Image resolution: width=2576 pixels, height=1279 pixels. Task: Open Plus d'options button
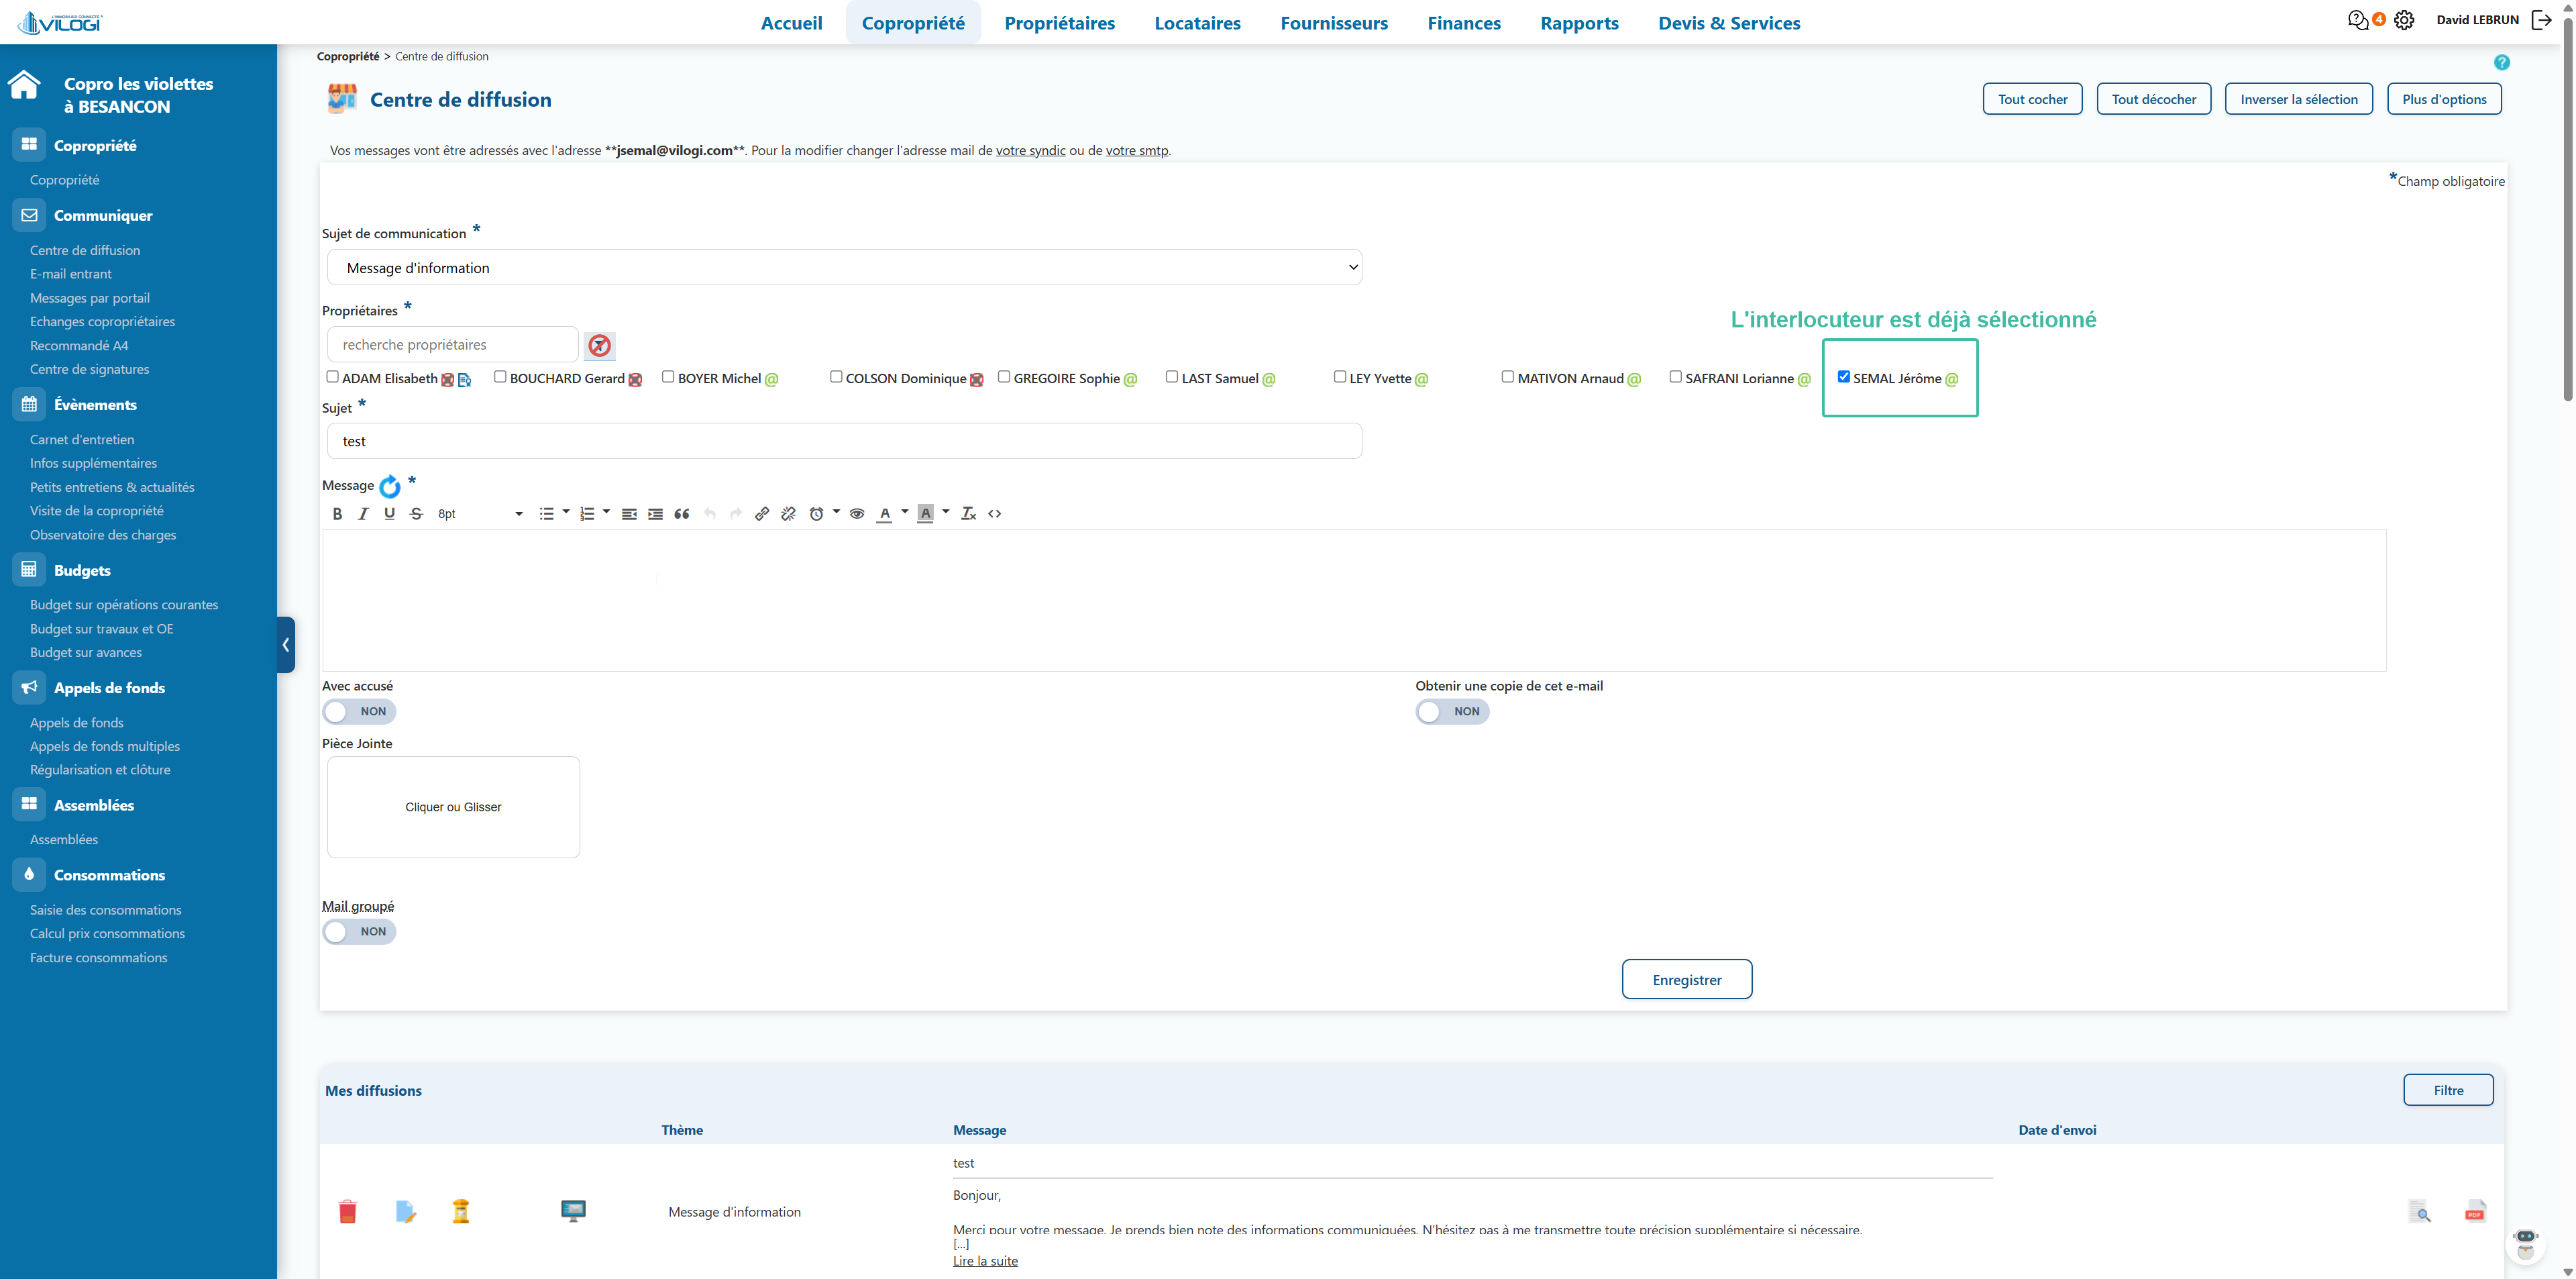click(2444, 99)
